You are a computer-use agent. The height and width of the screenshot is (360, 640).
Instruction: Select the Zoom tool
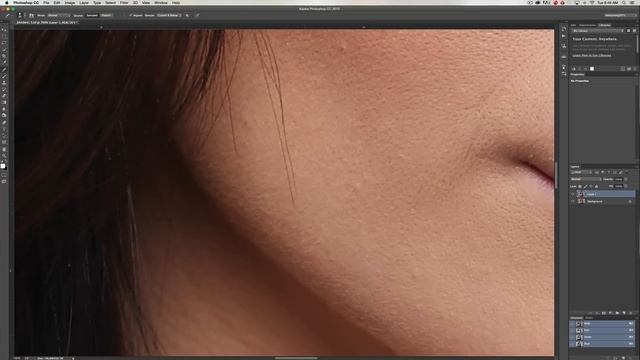pyautogui.click(x=4, y=156)
